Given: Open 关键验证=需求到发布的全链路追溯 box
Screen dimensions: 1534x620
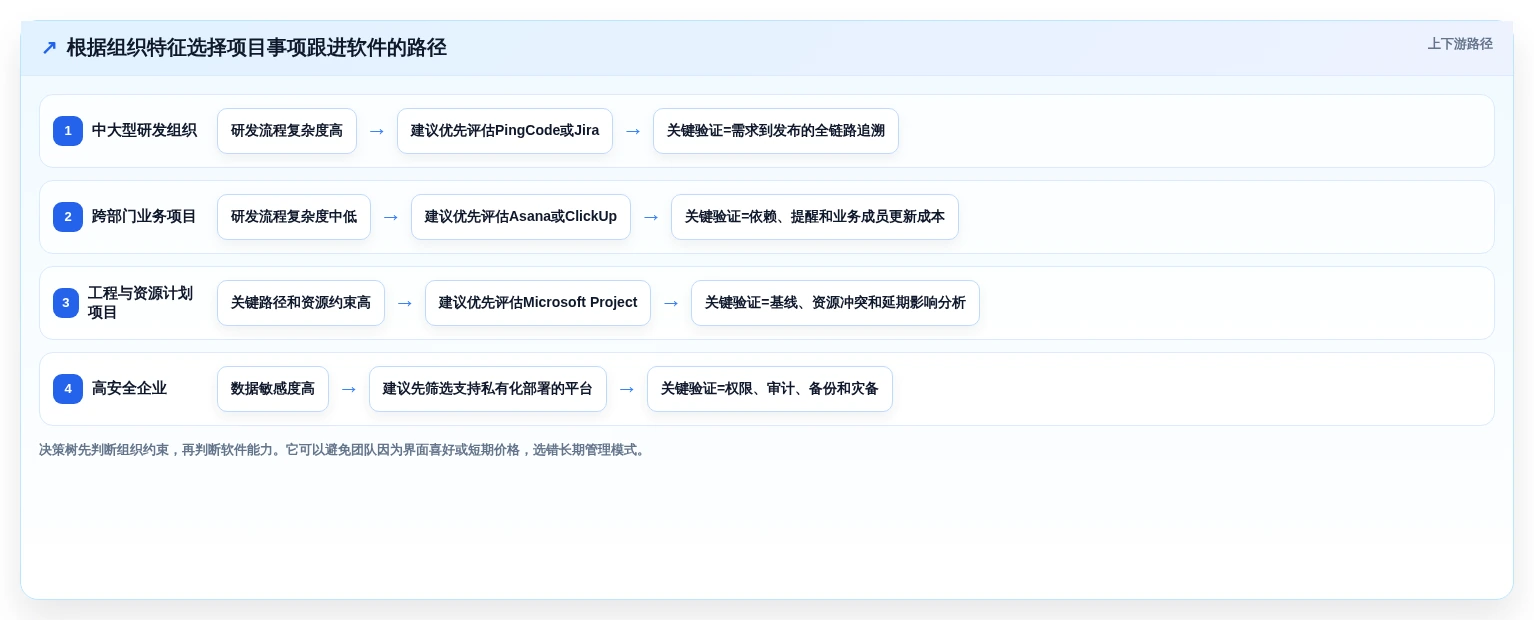Looking at the screenshot, I should point(776,131).
